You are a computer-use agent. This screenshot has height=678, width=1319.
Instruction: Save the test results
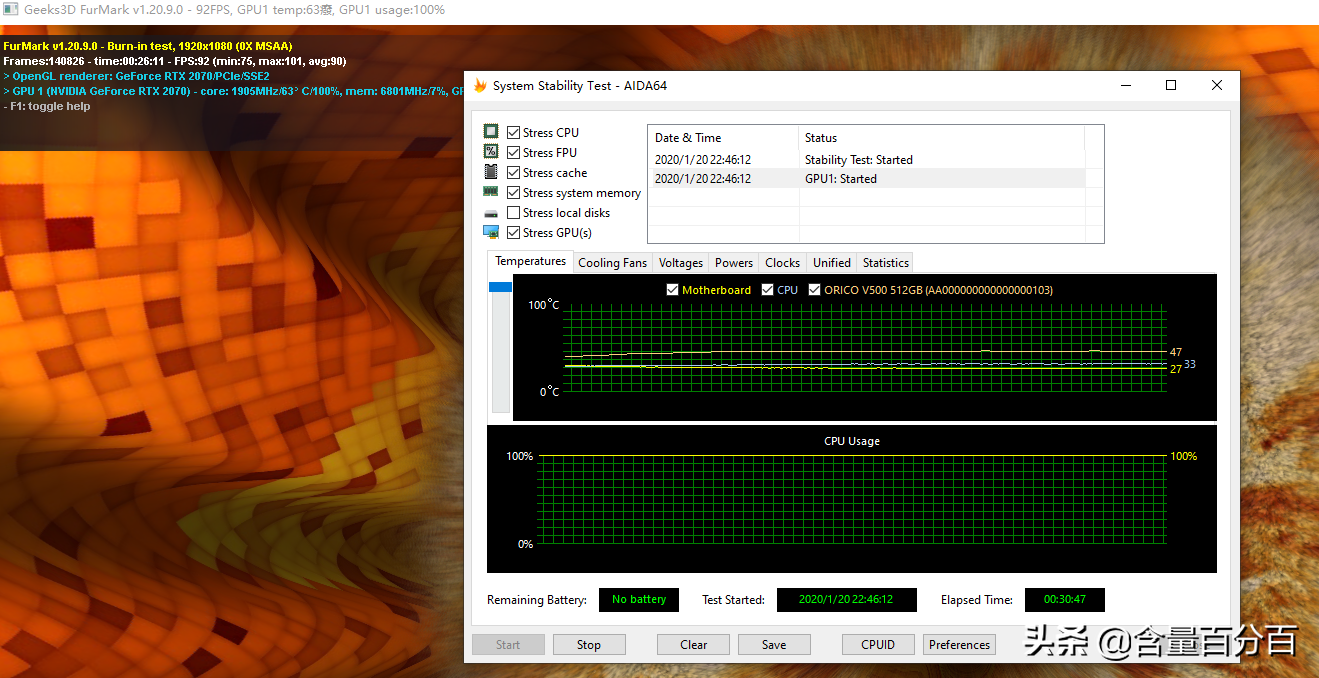(x=774, y=645)
